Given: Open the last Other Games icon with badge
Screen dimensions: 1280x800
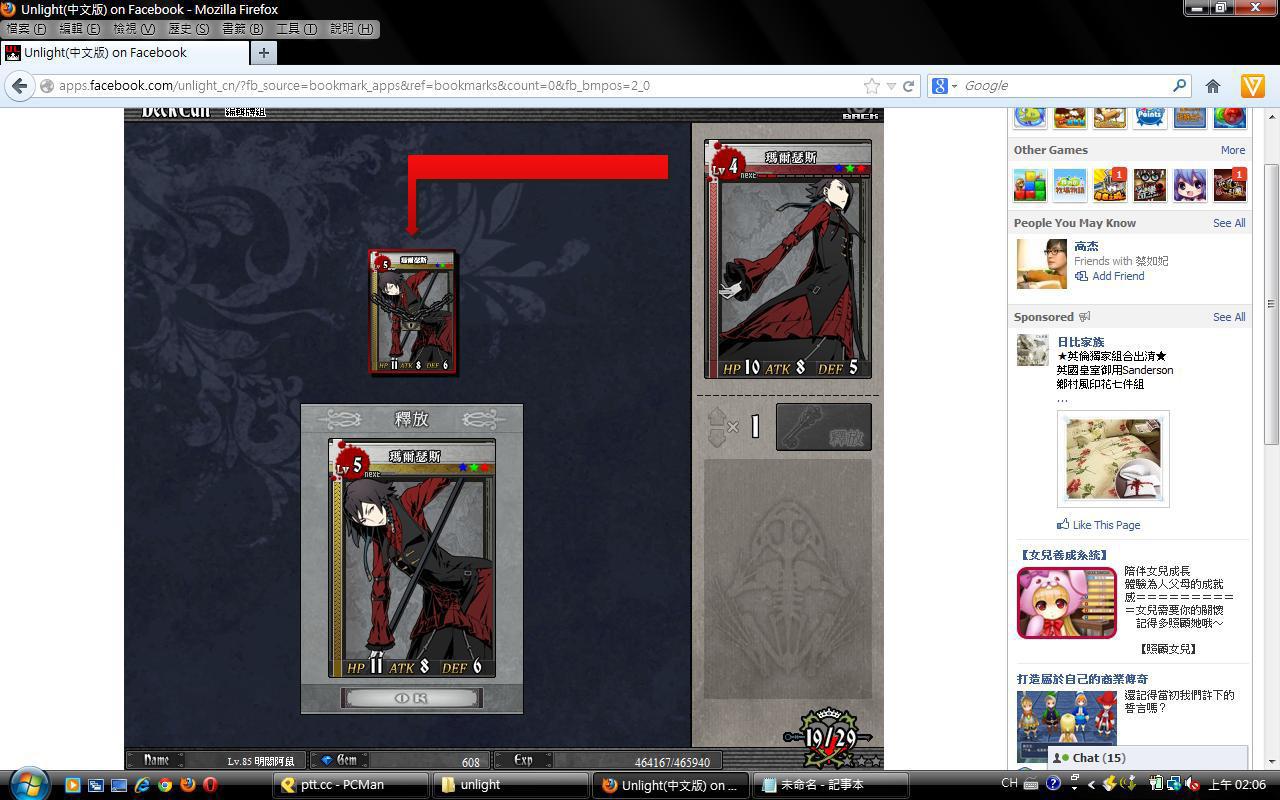Looking at the screenshot, I should (1230, 185).
